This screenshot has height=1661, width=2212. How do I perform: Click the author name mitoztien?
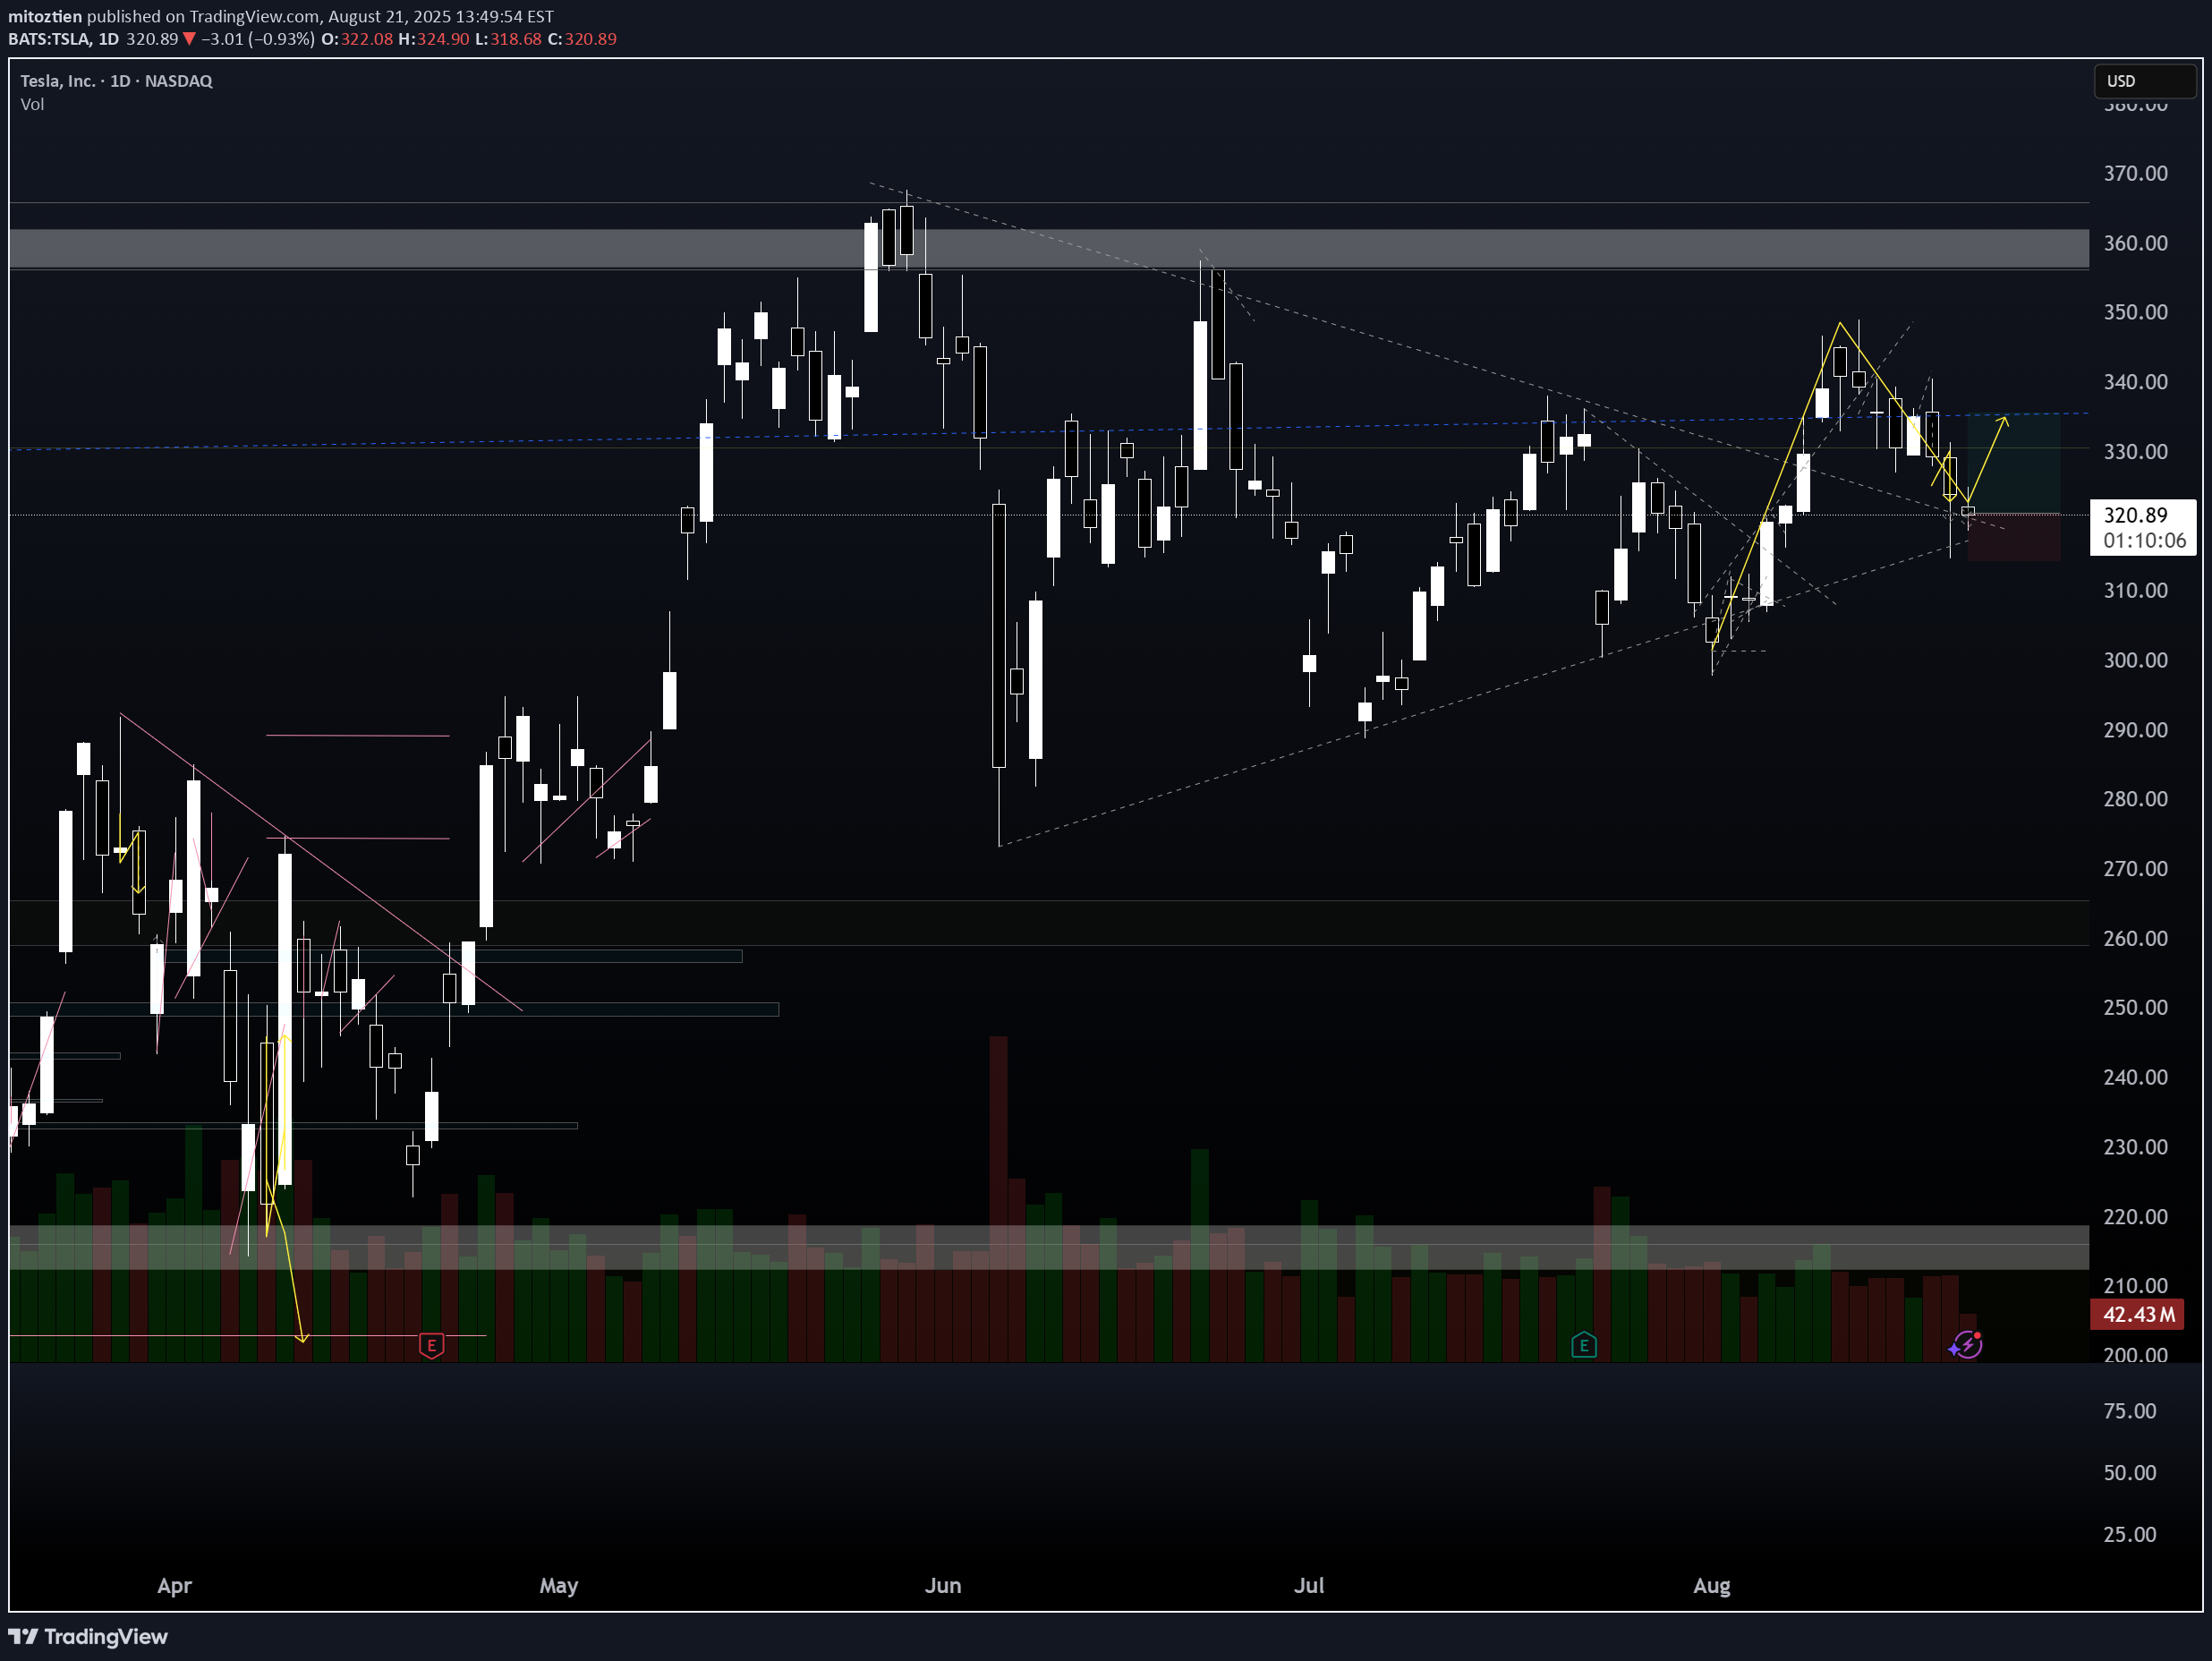[45, 16]
